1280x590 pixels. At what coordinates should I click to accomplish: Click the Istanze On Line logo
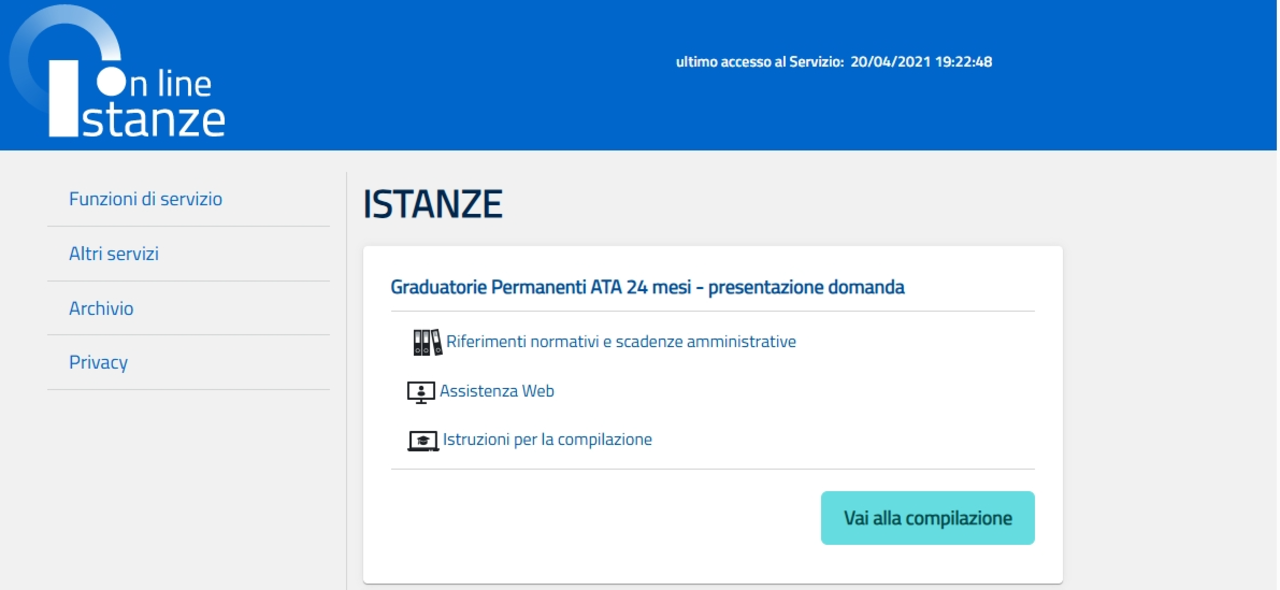118,72
